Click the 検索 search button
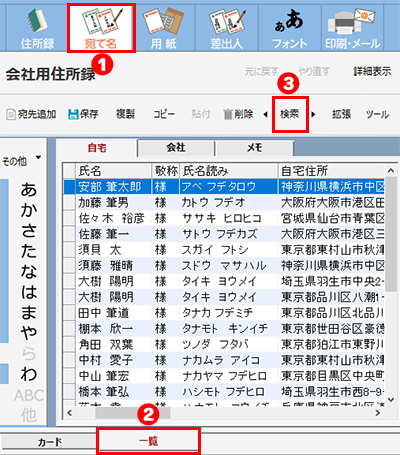Viewport: 400px width, 455px height. (290, 114)
